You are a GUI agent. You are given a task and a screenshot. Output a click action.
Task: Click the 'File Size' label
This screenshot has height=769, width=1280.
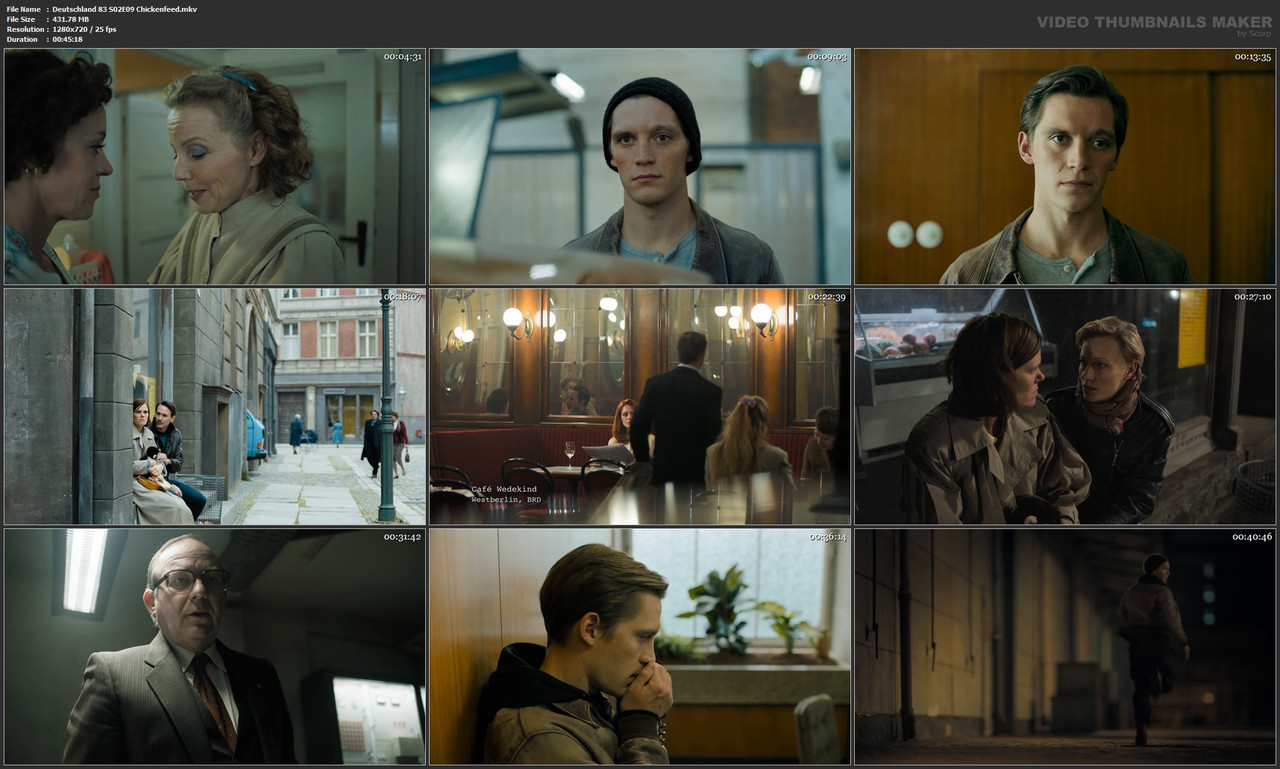[21, 19]
